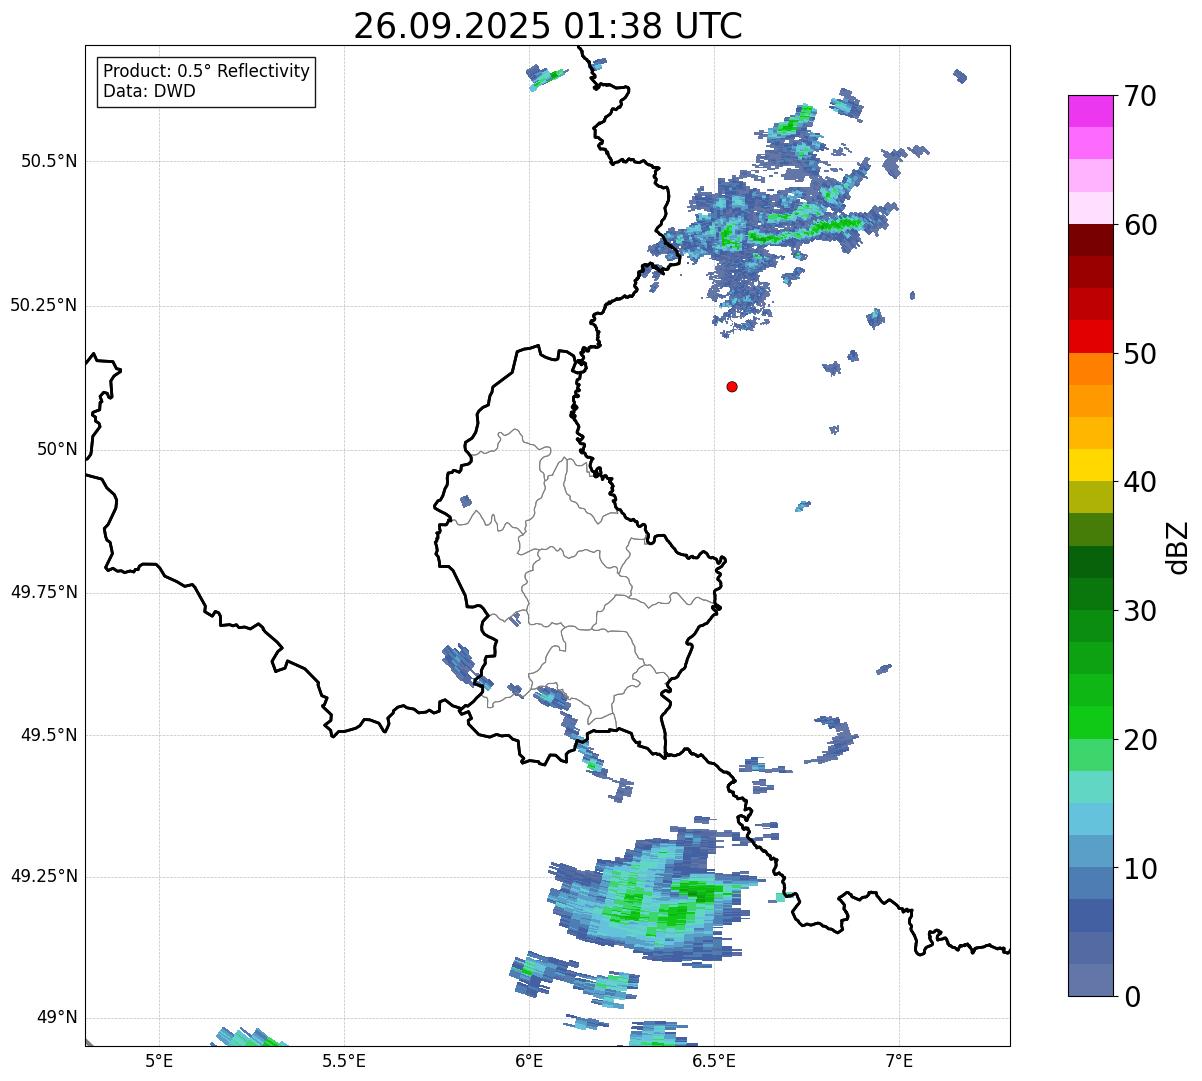Click the 'Product: 0.5° Reflectivity' legend line
The height and width of the screenshot is (1081, 1202).
pos(206,71)
